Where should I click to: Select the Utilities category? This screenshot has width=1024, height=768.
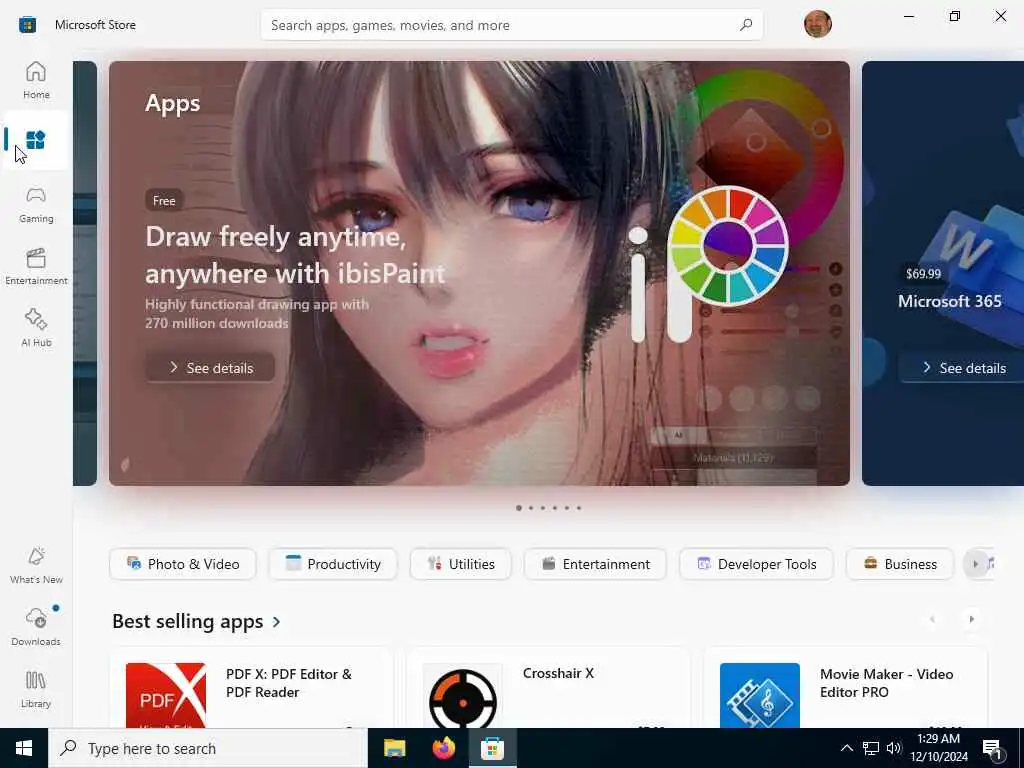pyautogui.click(x=460, y=564)
